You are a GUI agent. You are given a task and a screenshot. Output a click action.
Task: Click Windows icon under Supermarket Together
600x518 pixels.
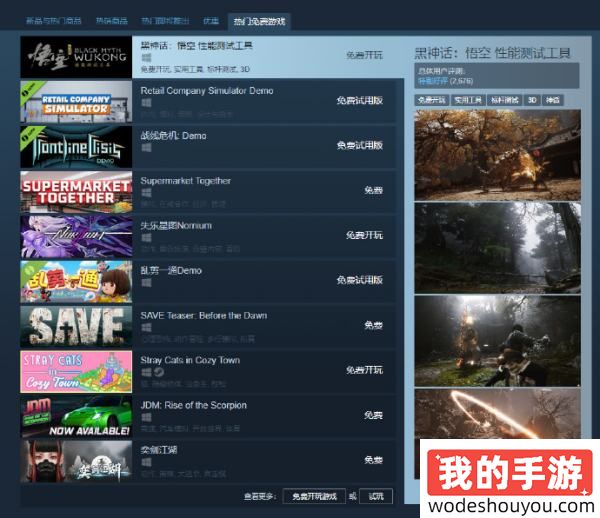pyautogui.click(x=146, y=193)
